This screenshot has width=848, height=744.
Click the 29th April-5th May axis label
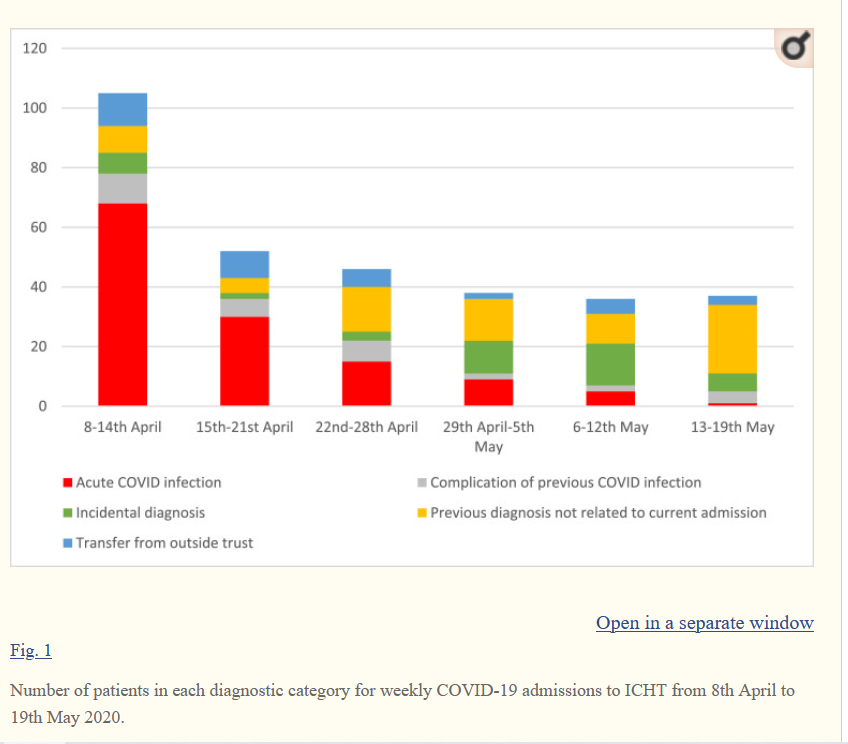[x=488, y=436]
